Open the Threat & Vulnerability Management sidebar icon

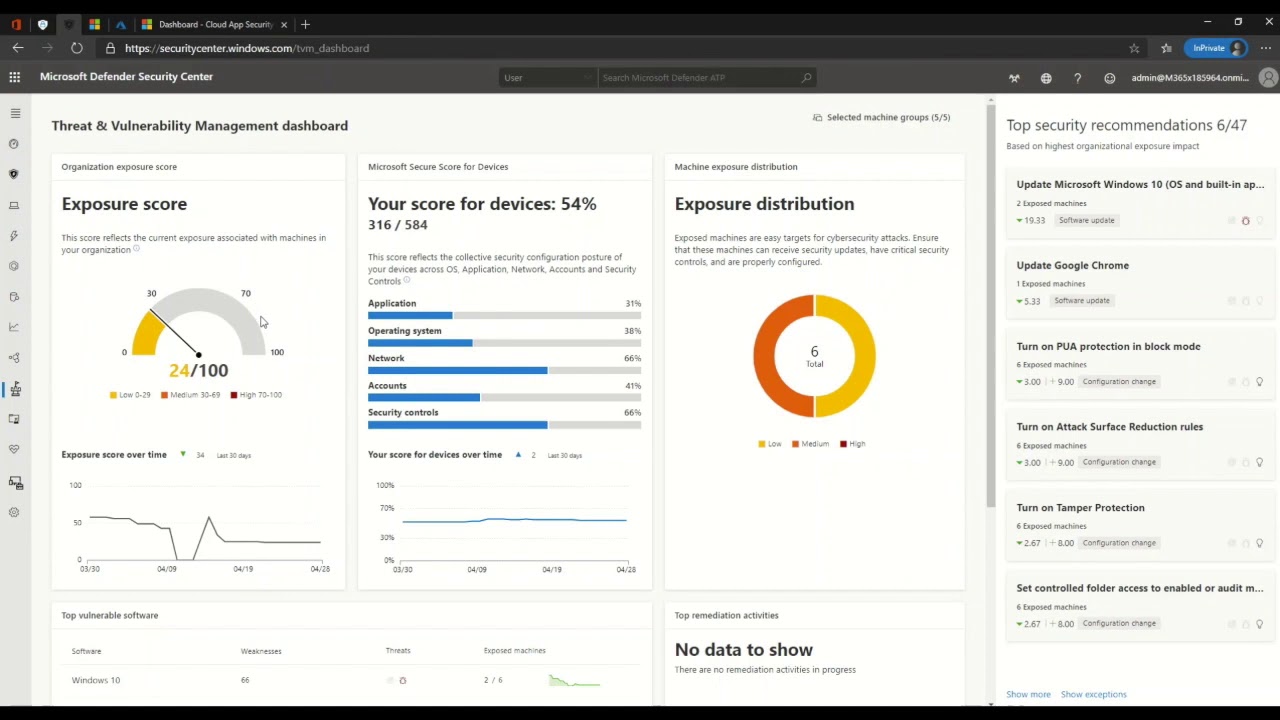(15, 389)
